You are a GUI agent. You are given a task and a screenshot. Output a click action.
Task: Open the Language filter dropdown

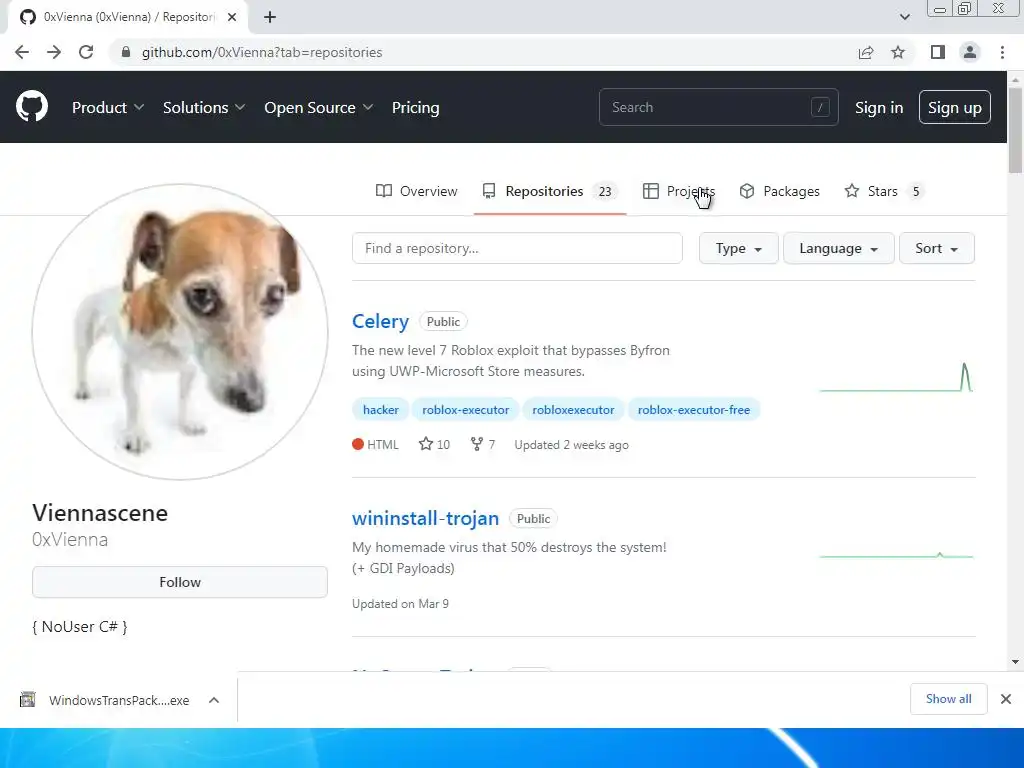[839, 248]
